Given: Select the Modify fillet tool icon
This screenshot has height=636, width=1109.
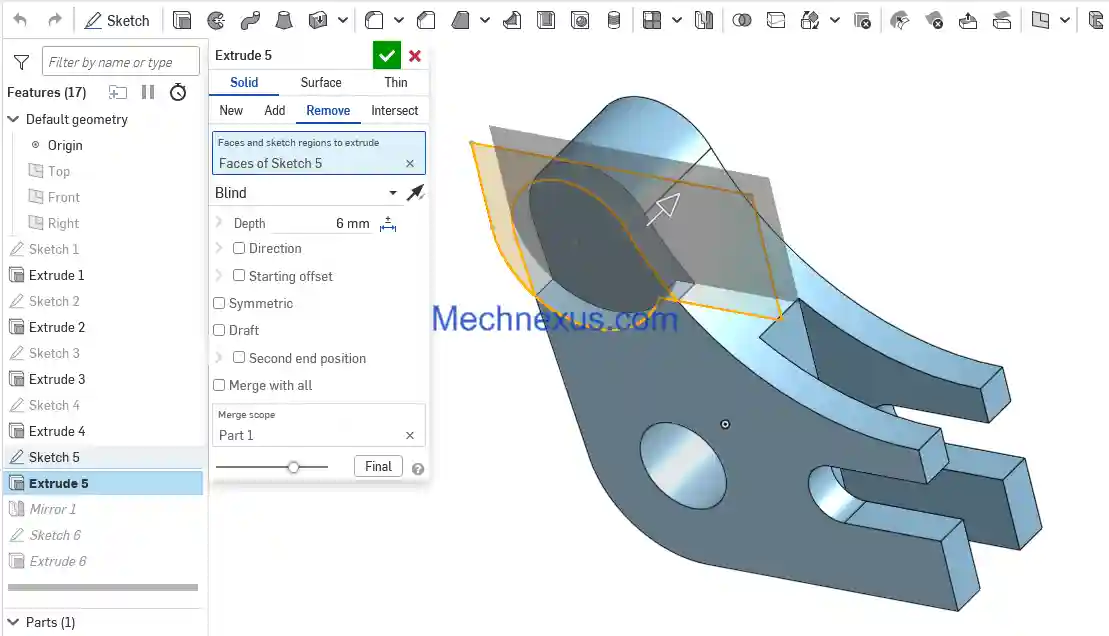Looking at the screenshot, I should 900,21.
